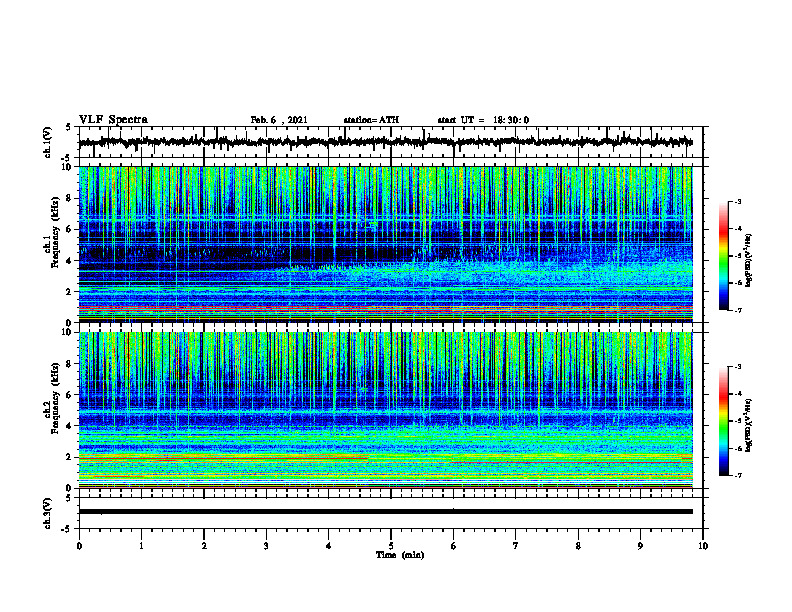Click the "5" tick on ch.1(V) axis
The height and width of the screenshot is (612, 792).
(69, 128)
